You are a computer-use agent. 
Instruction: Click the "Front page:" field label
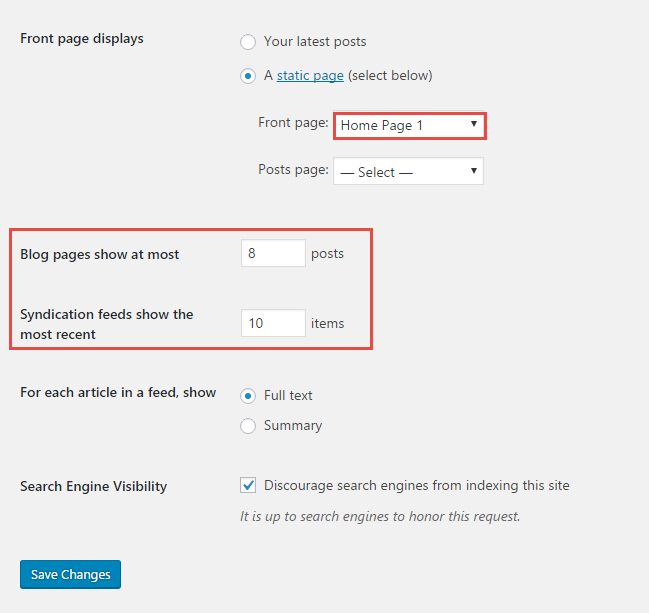point(293,123)
